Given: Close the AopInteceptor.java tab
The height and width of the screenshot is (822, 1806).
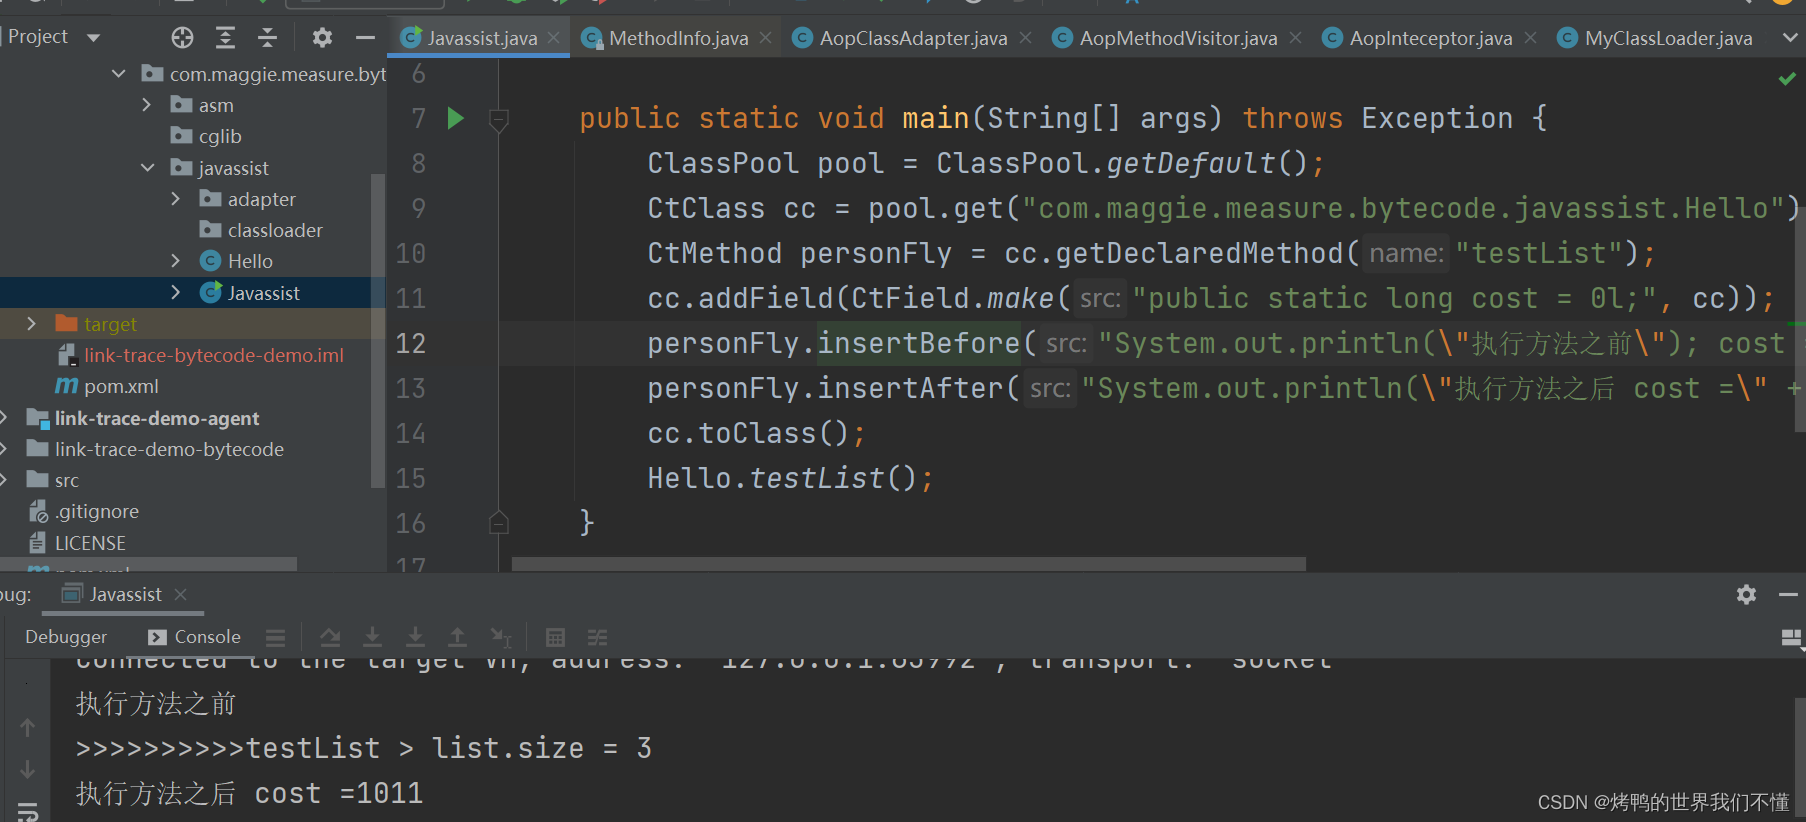Looking at the screenshot, I should (1530, 38).
